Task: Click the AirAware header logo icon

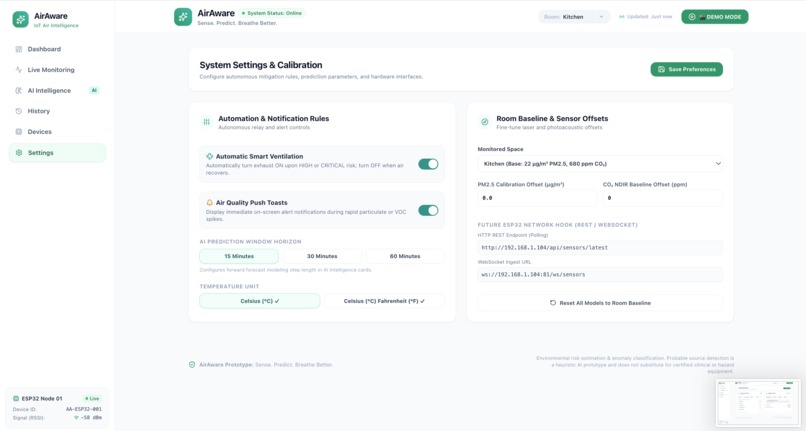Action: click(x=182, y=17)
